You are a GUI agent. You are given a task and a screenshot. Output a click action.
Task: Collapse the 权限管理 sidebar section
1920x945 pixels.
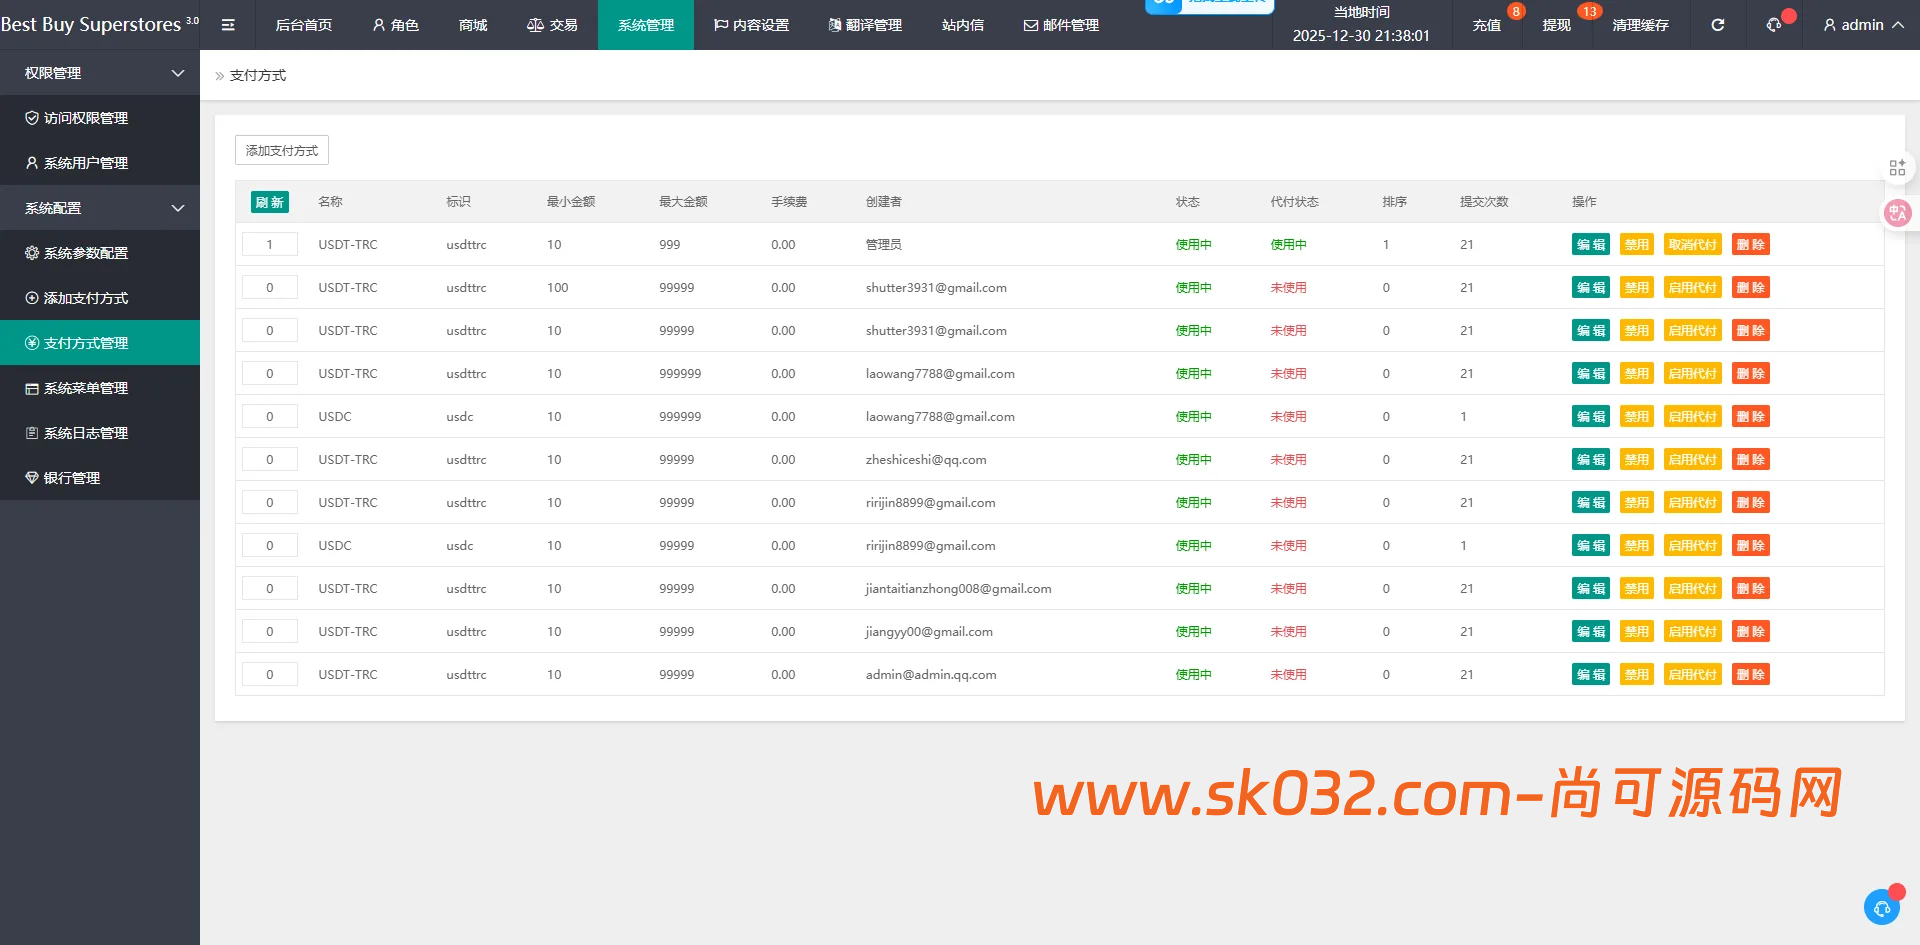[100, 73]
